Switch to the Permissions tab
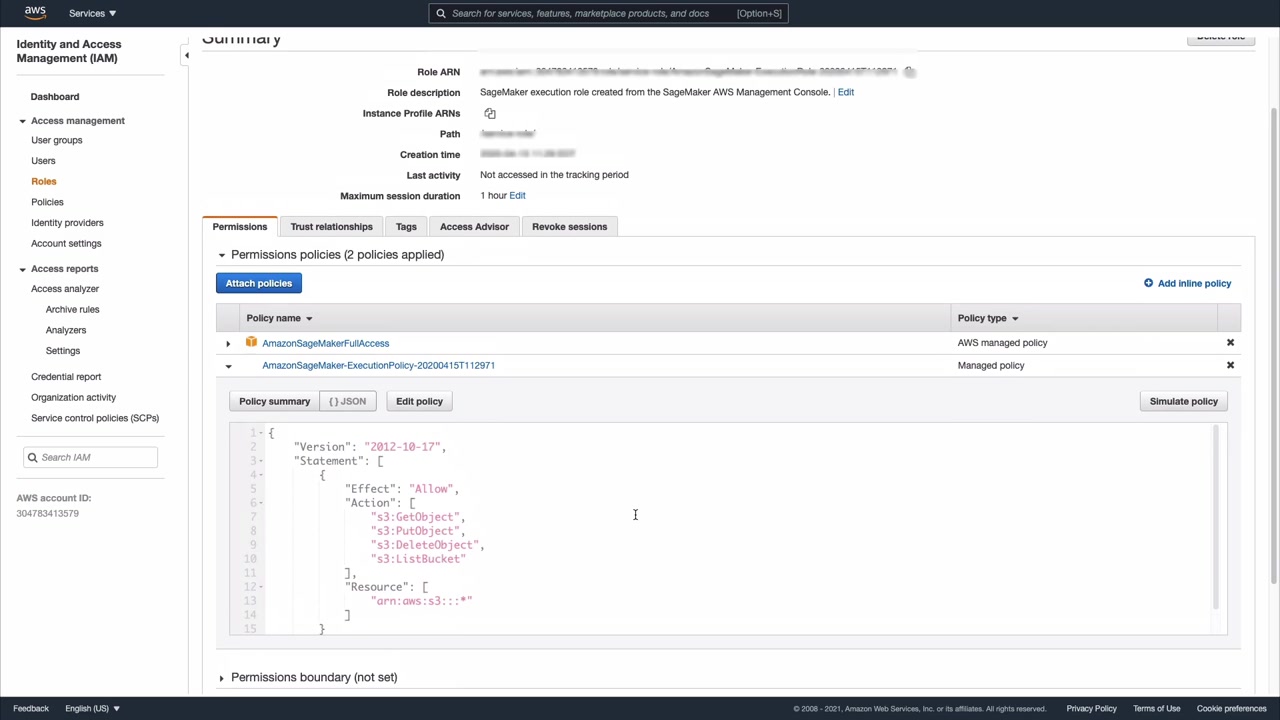 240,227
